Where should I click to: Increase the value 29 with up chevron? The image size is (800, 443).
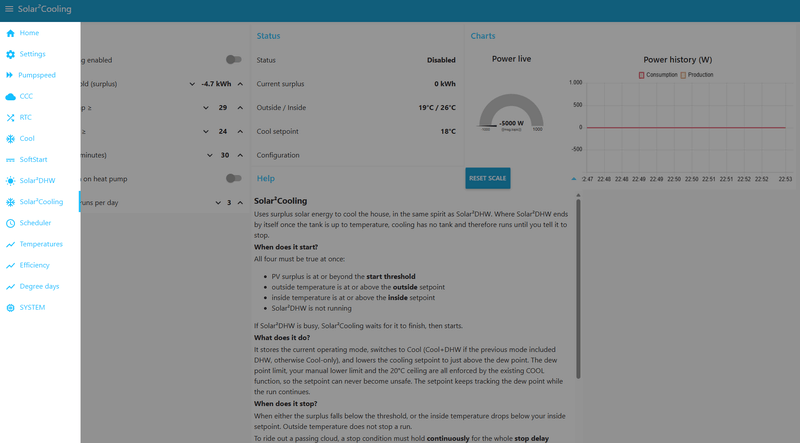click(x=240, y=108)
